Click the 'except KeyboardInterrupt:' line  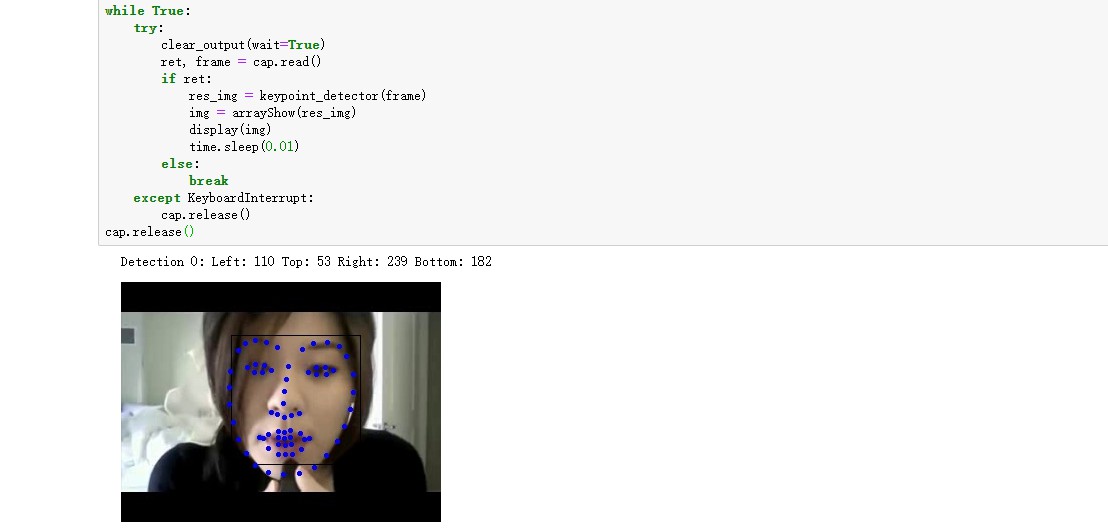223,197
